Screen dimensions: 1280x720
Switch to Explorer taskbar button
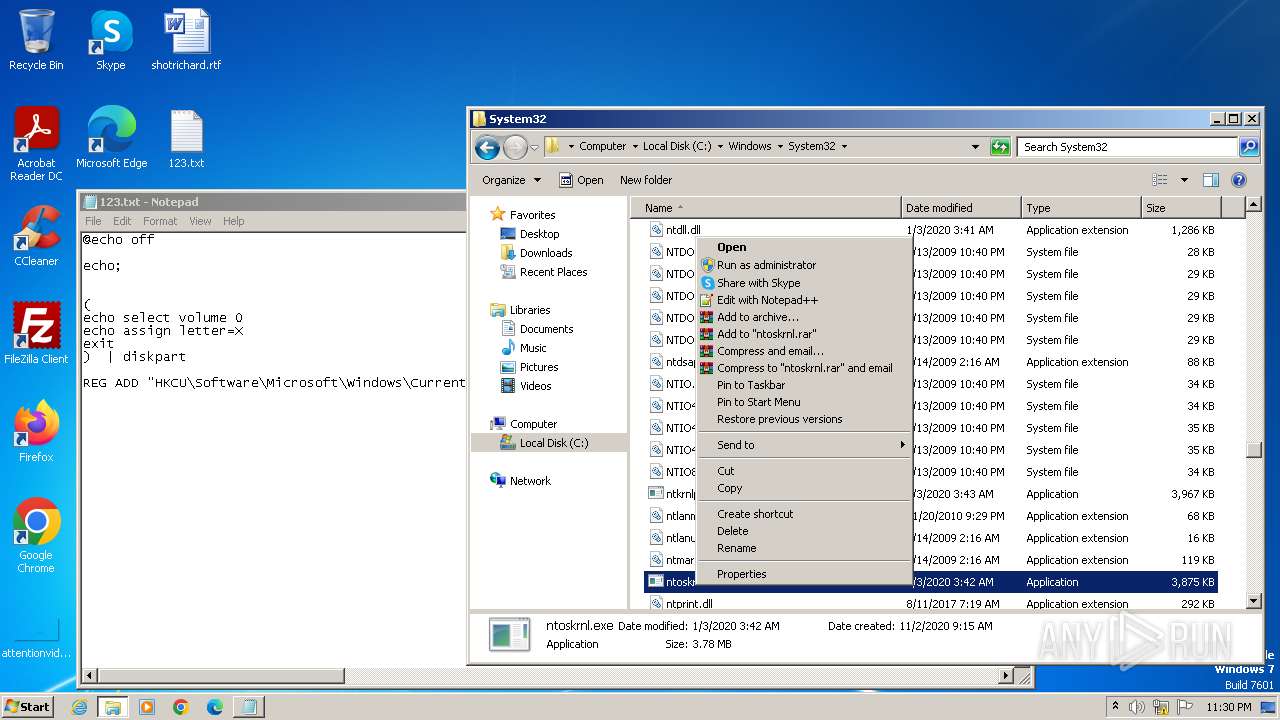113,707
